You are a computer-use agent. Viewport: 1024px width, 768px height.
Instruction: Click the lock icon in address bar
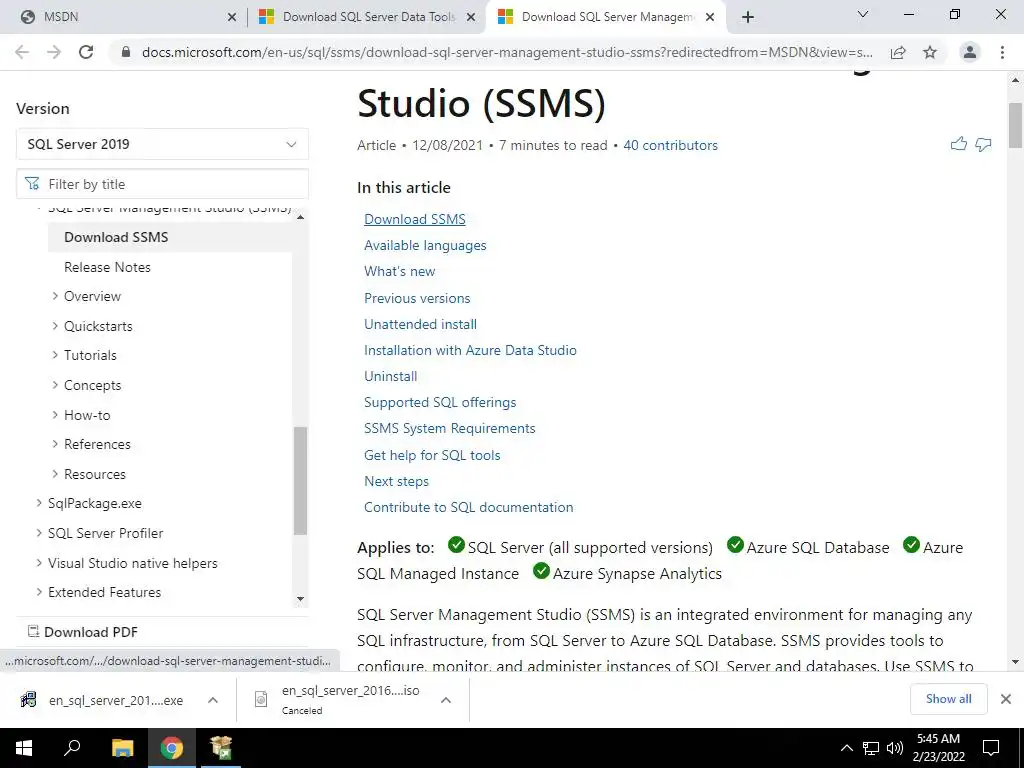coord(126,52)
